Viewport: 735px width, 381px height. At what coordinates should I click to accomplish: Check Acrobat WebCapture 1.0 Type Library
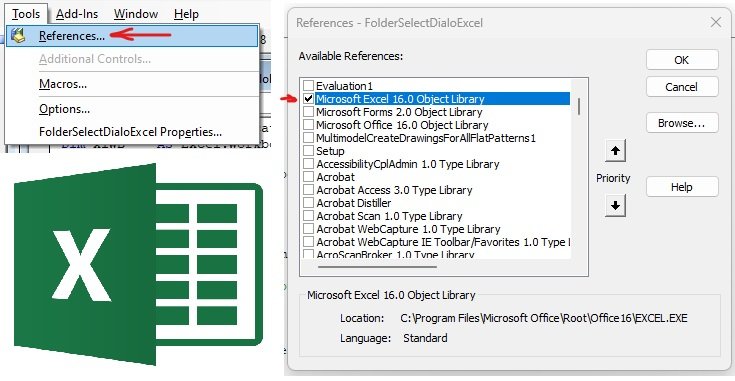[x=308, y=229]
